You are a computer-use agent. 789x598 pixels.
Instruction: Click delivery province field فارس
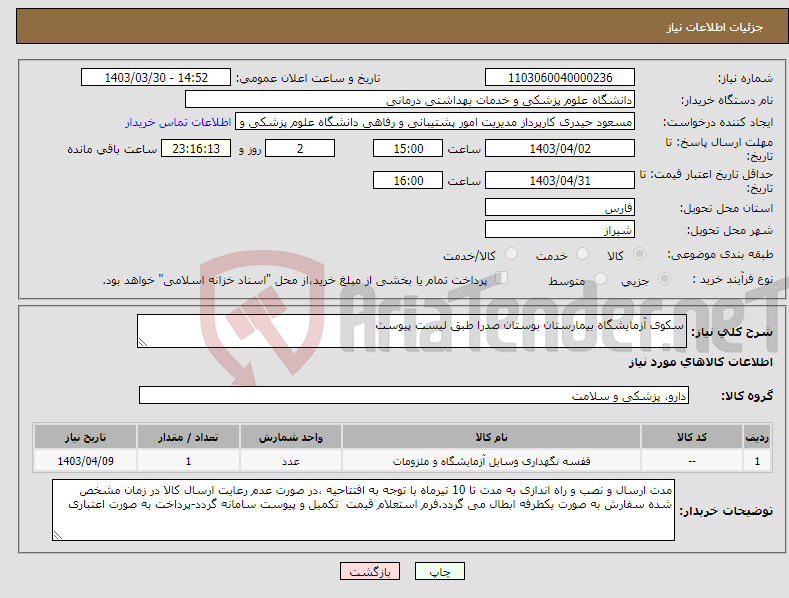tap(560, 207)
